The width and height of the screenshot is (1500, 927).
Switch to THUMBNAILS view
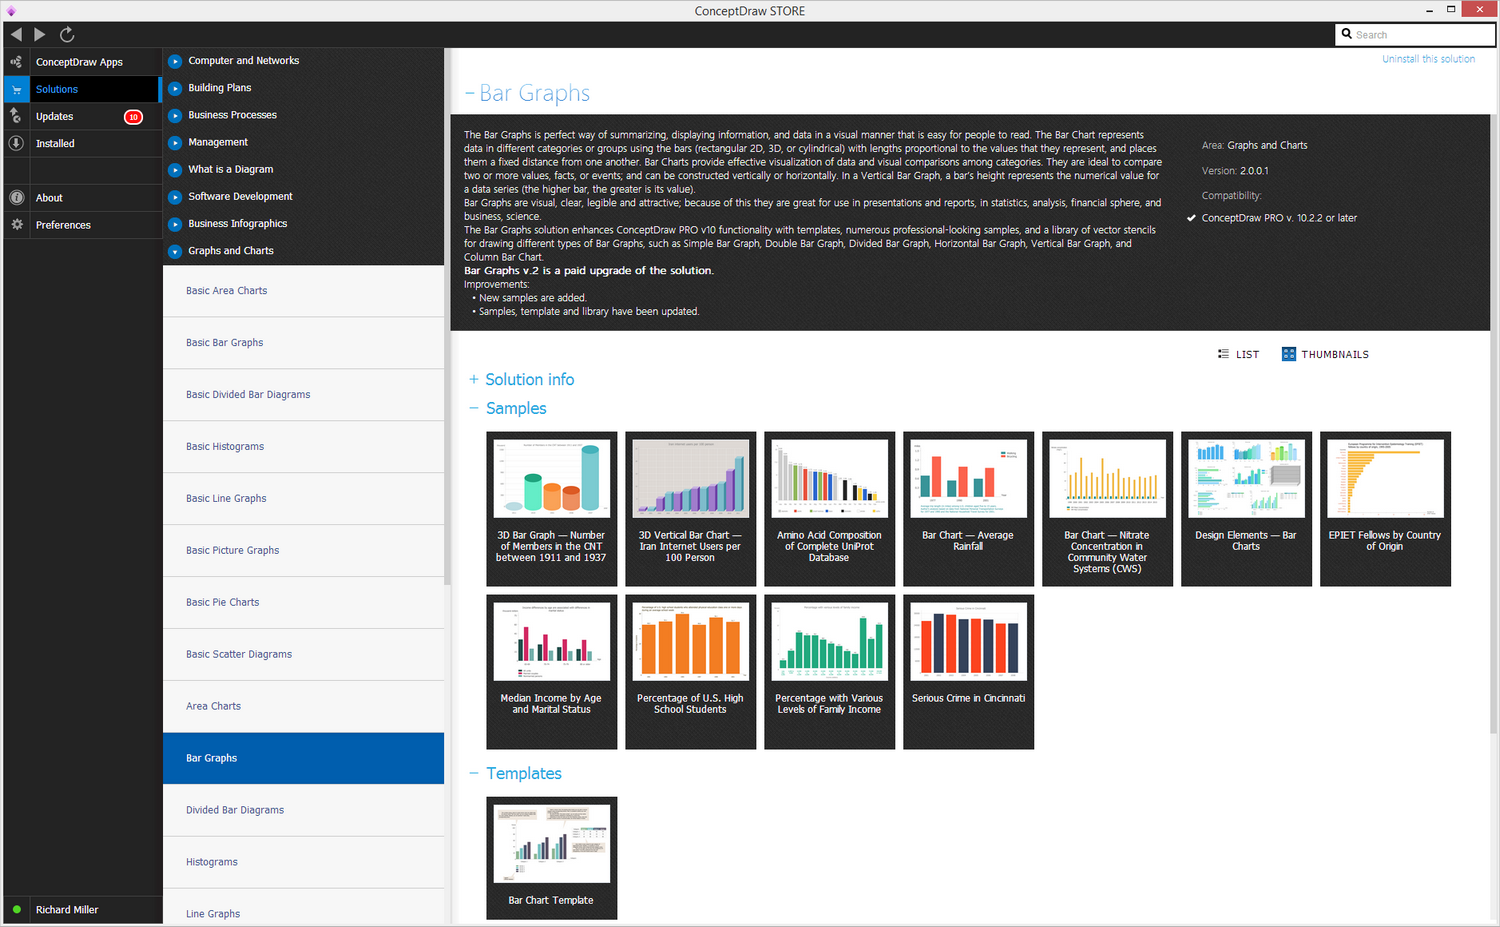coord(1335,354)
